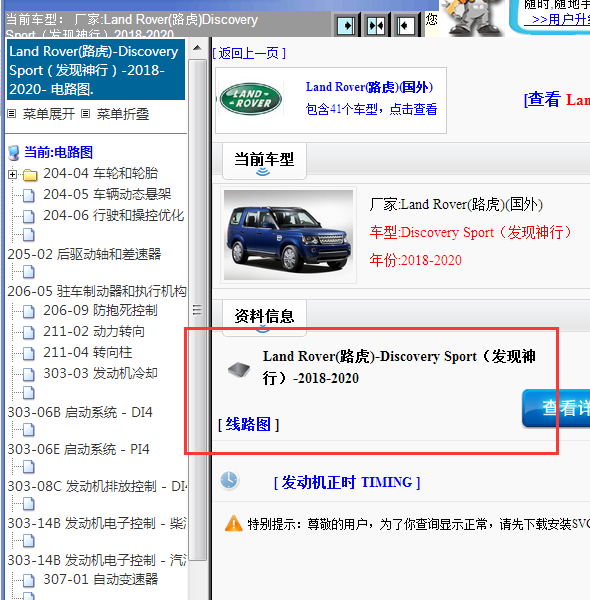The height and width of the screenshot is (600, 590).
Task: Click the mechanic cartoon mascot icon
Action: [x=471, y=17]
